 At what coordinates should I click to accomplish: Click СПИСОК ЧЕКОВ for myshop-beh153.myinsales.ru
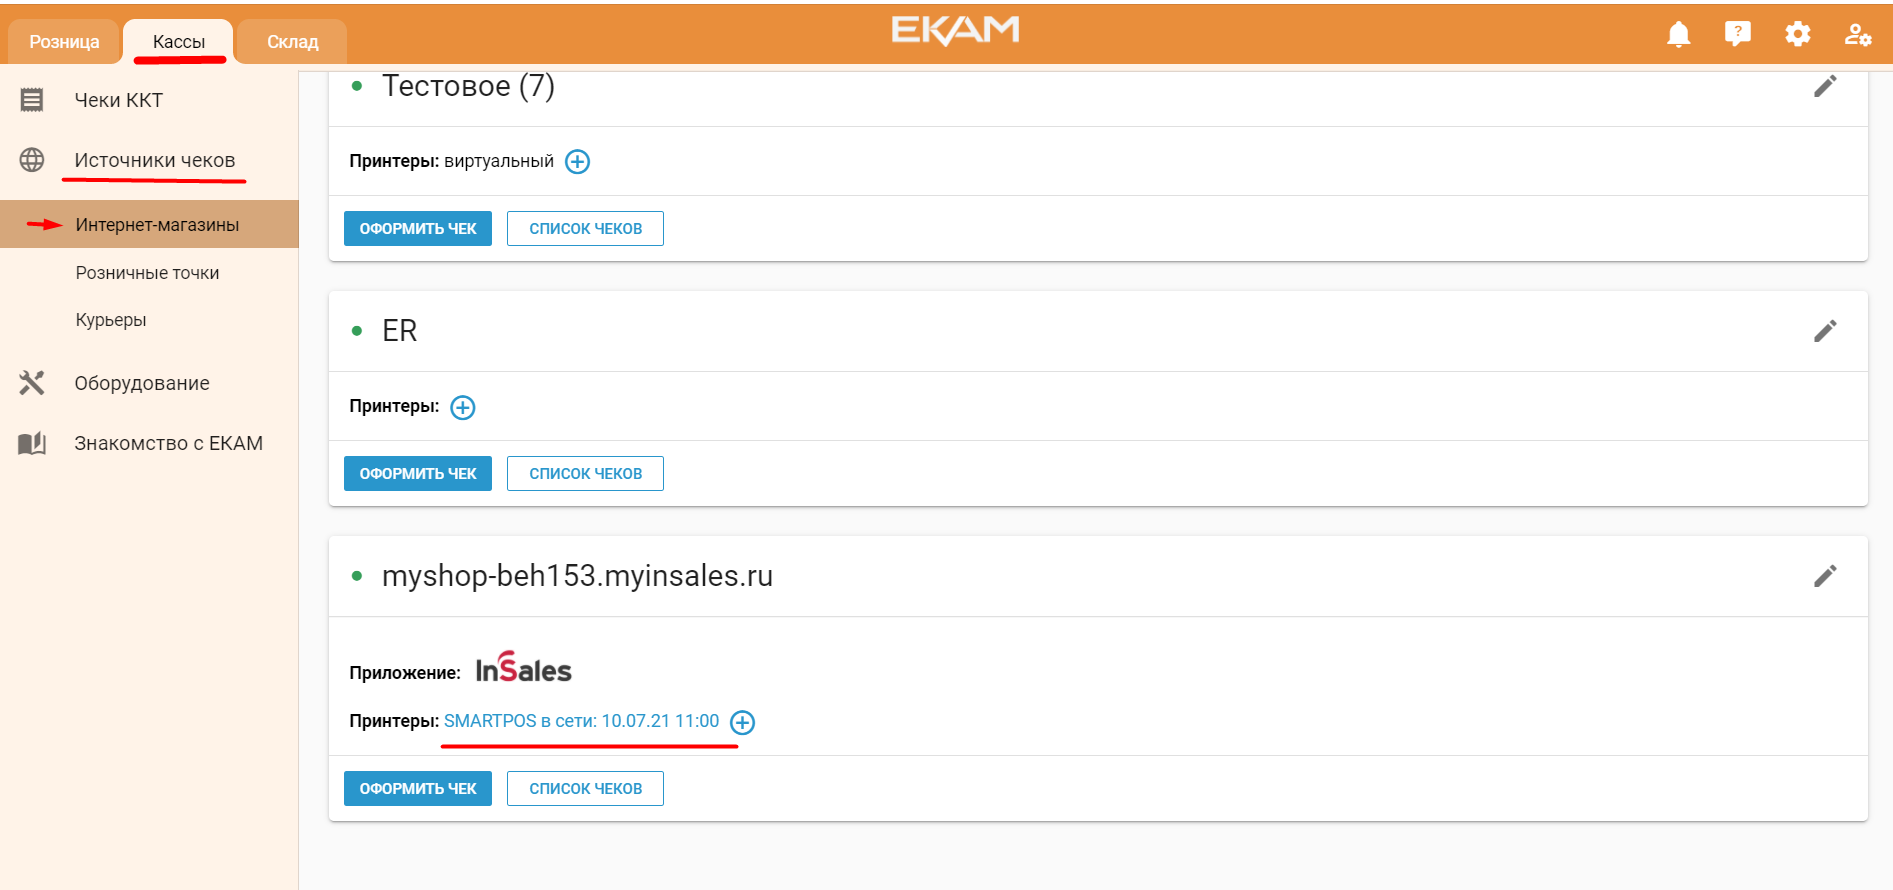pyautogui.click(x=585, y=789)
